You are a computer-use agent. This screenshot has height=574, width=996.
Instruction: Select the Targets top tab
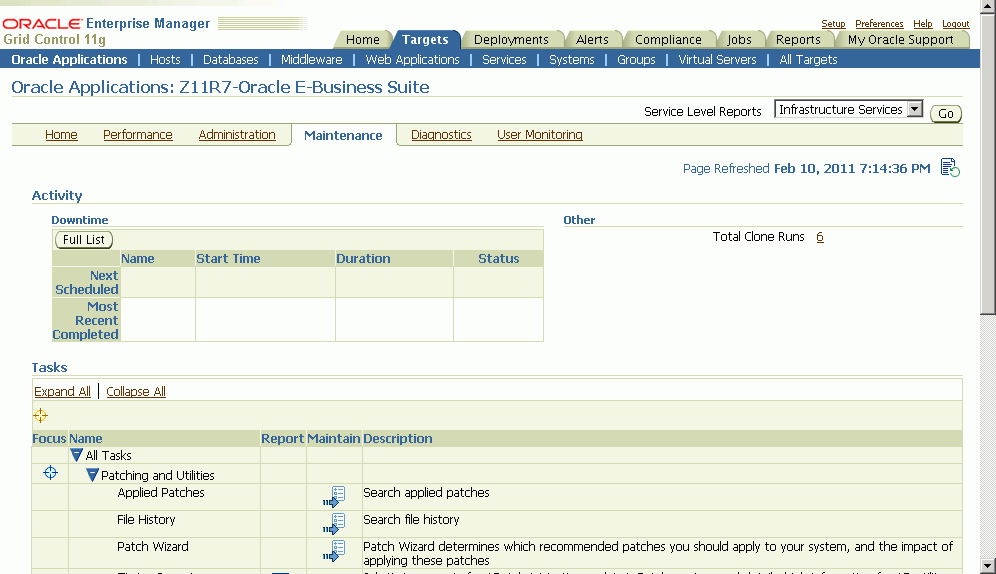click(425, 39)
